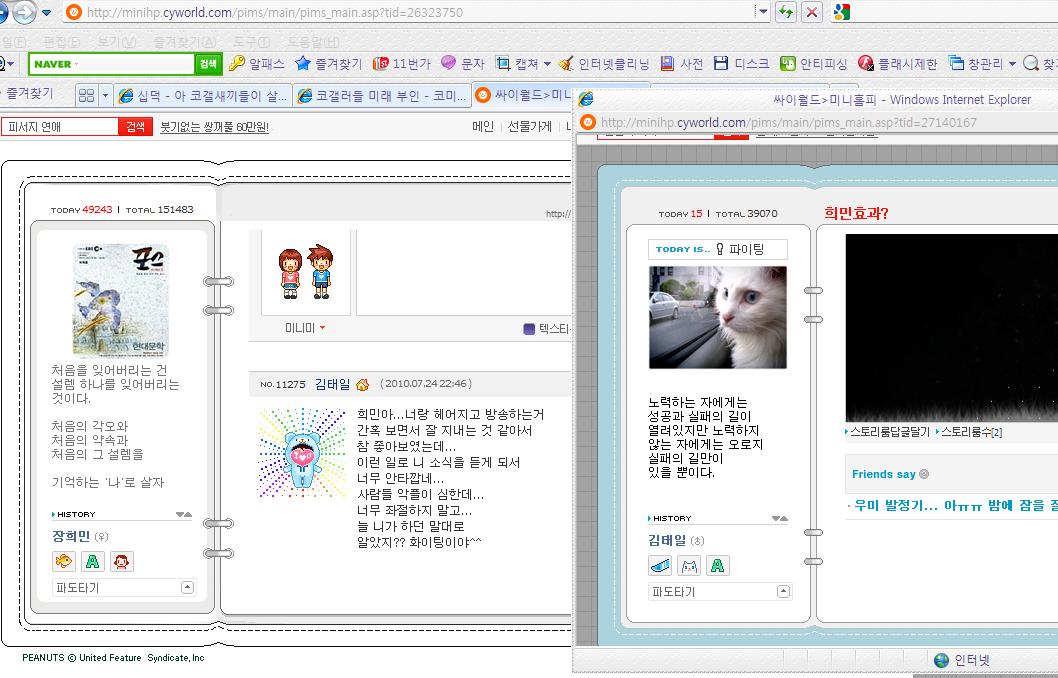
Task: Click the back window address bar URL
Action: pos(275,12)
